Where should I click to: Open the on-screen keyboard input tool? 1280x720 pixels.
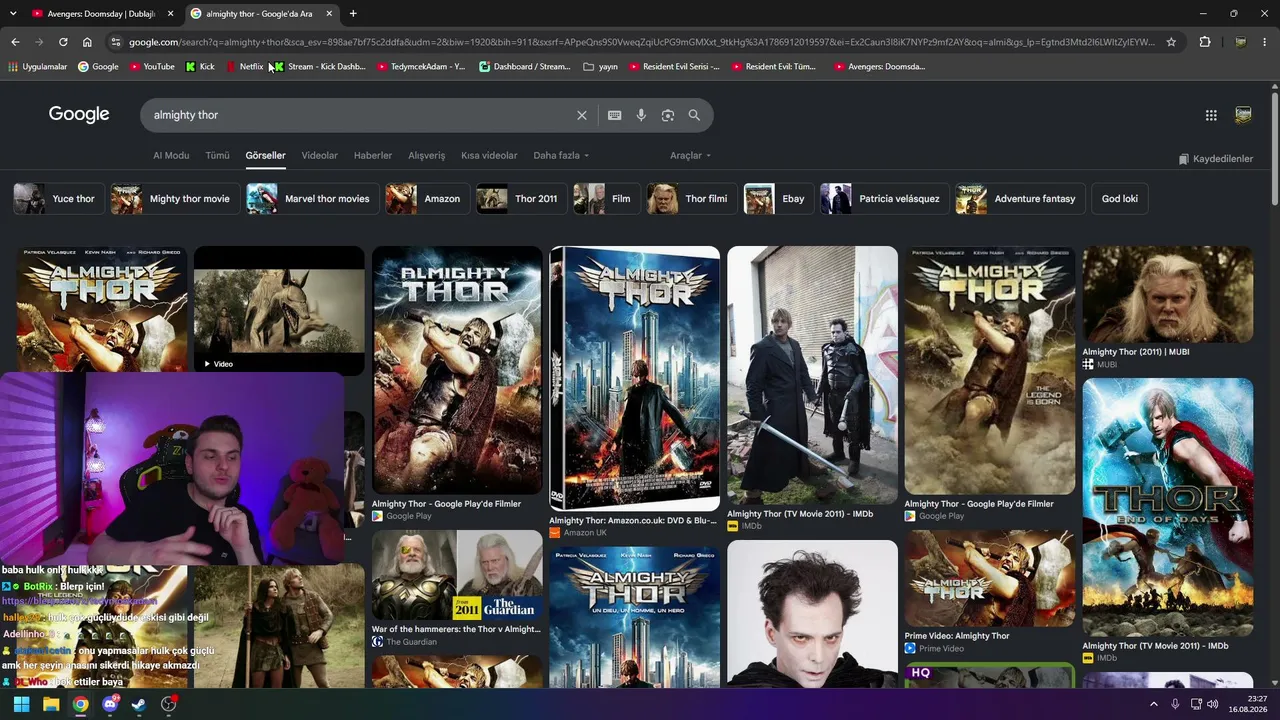click(x=615, y=115)
